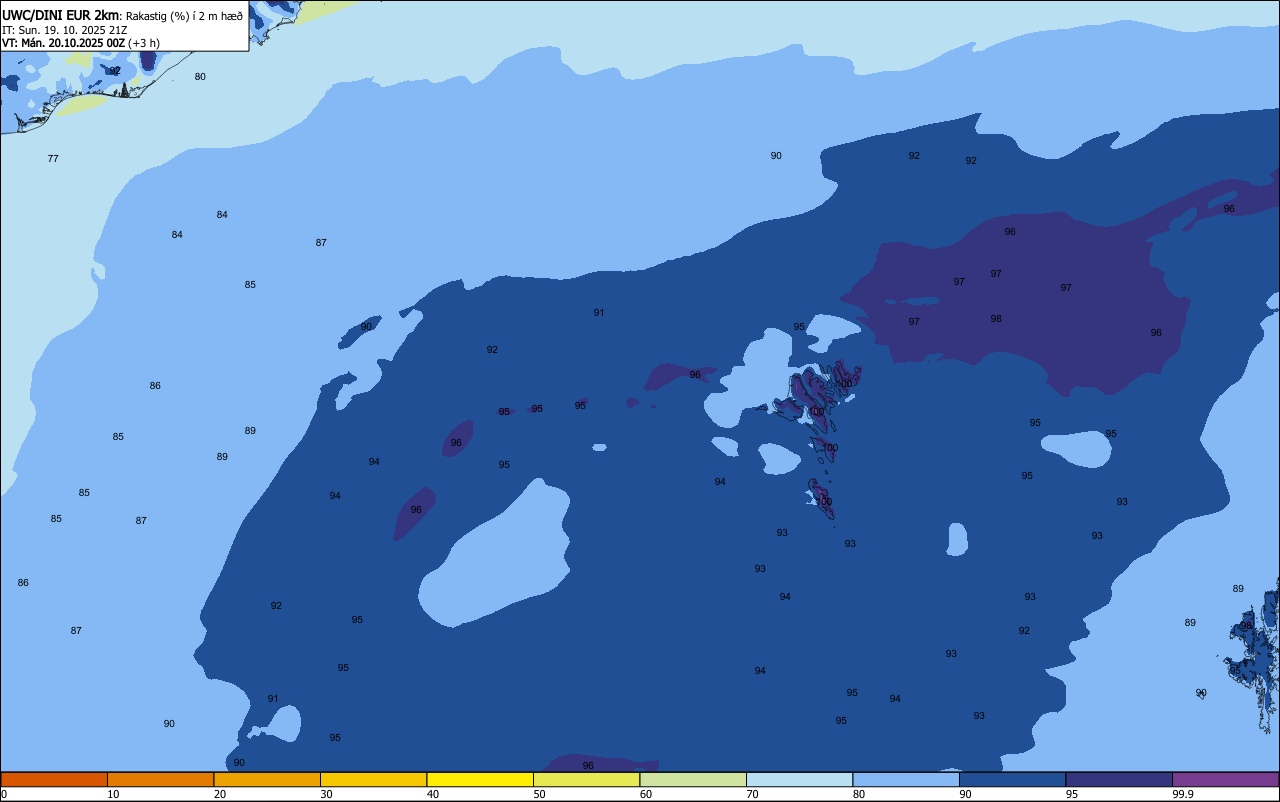Image resolution: width=1280 pixels, height=802 pixels.
Task: Select the '50' legend tick label
Action: tap(539, 794)
